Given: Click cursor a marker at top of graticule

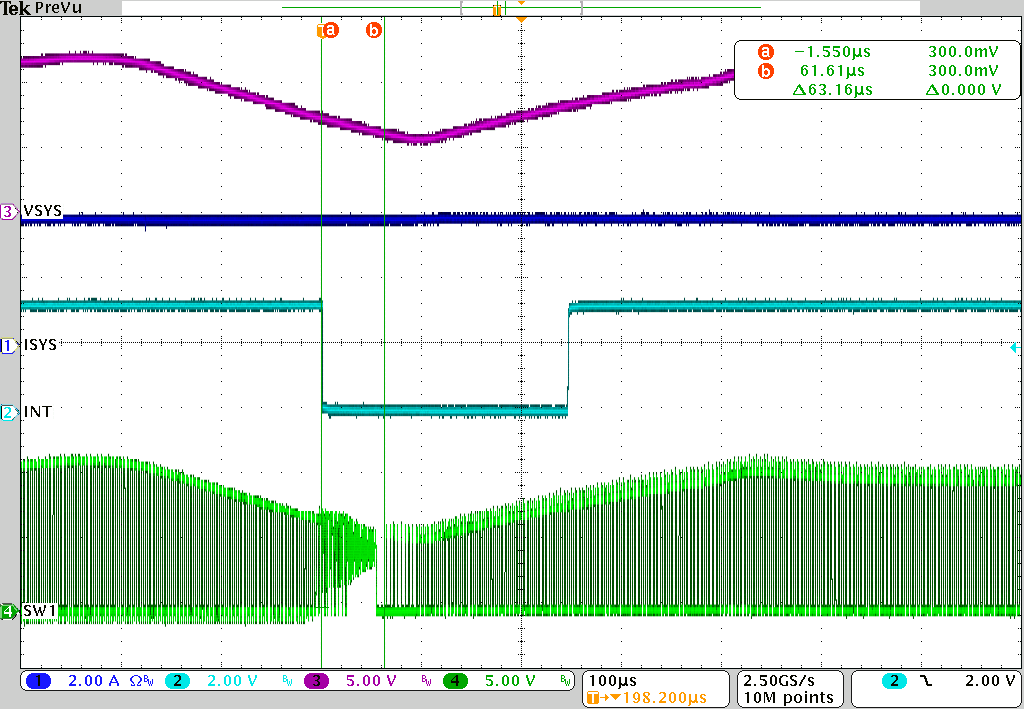Looking at the screenshot, I should point(328,30).
